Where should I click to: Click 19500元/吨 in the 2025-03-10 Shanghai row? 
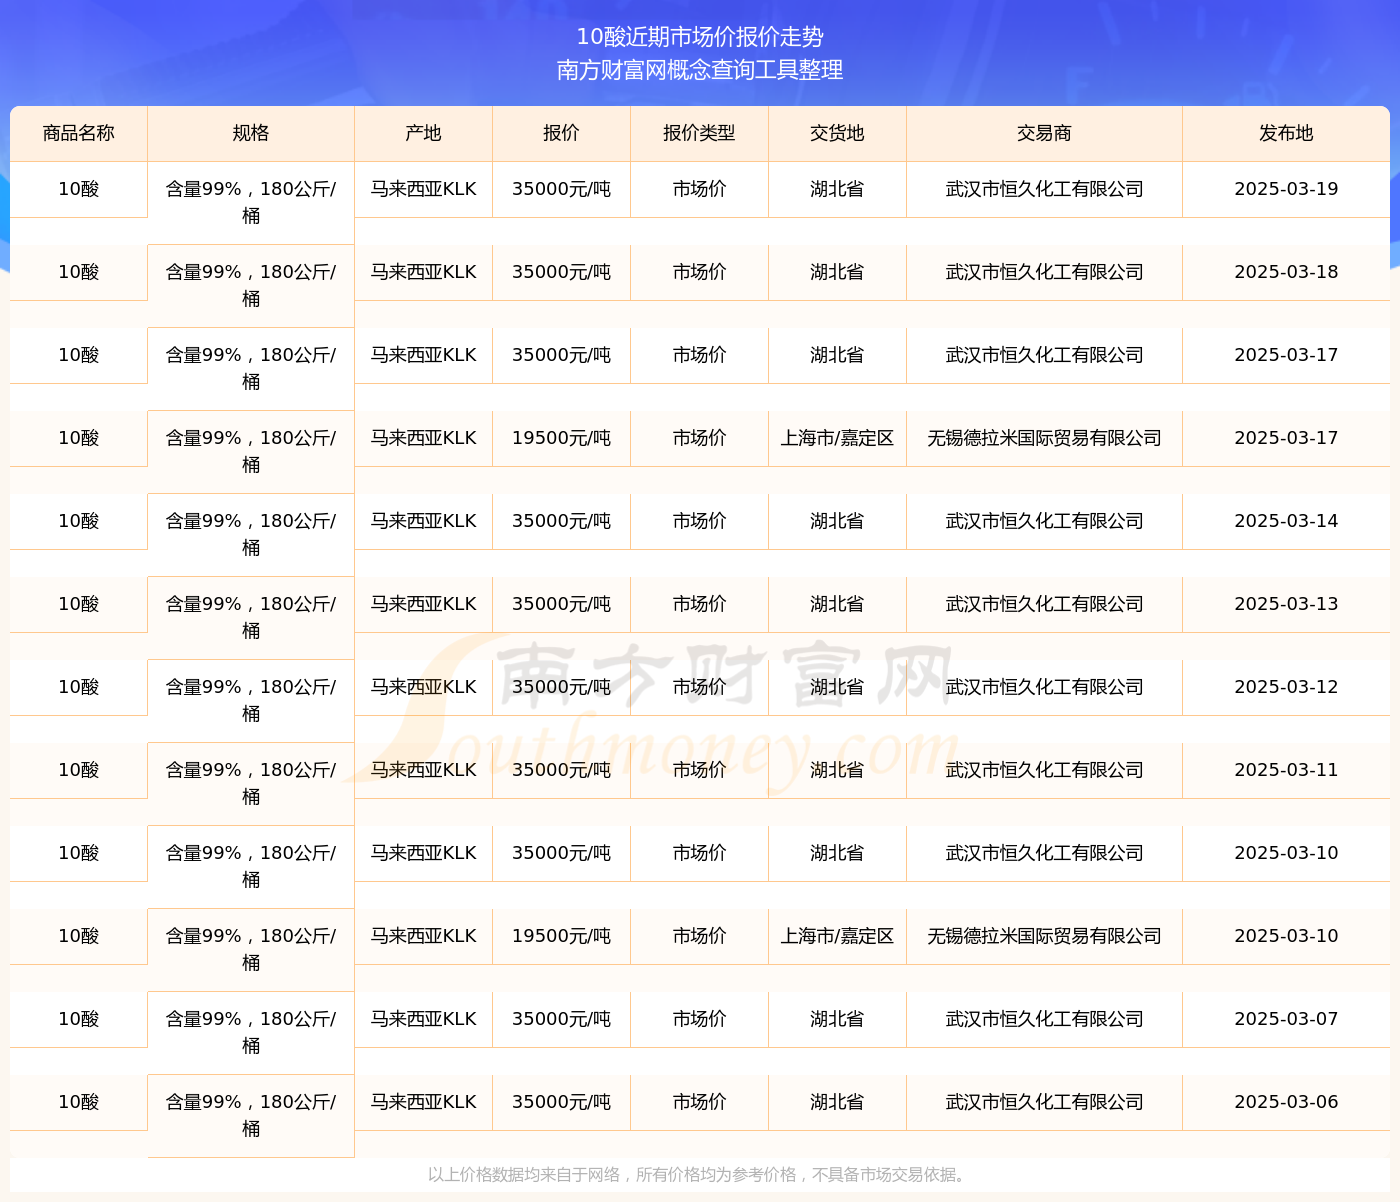click(x=561, y=936)
